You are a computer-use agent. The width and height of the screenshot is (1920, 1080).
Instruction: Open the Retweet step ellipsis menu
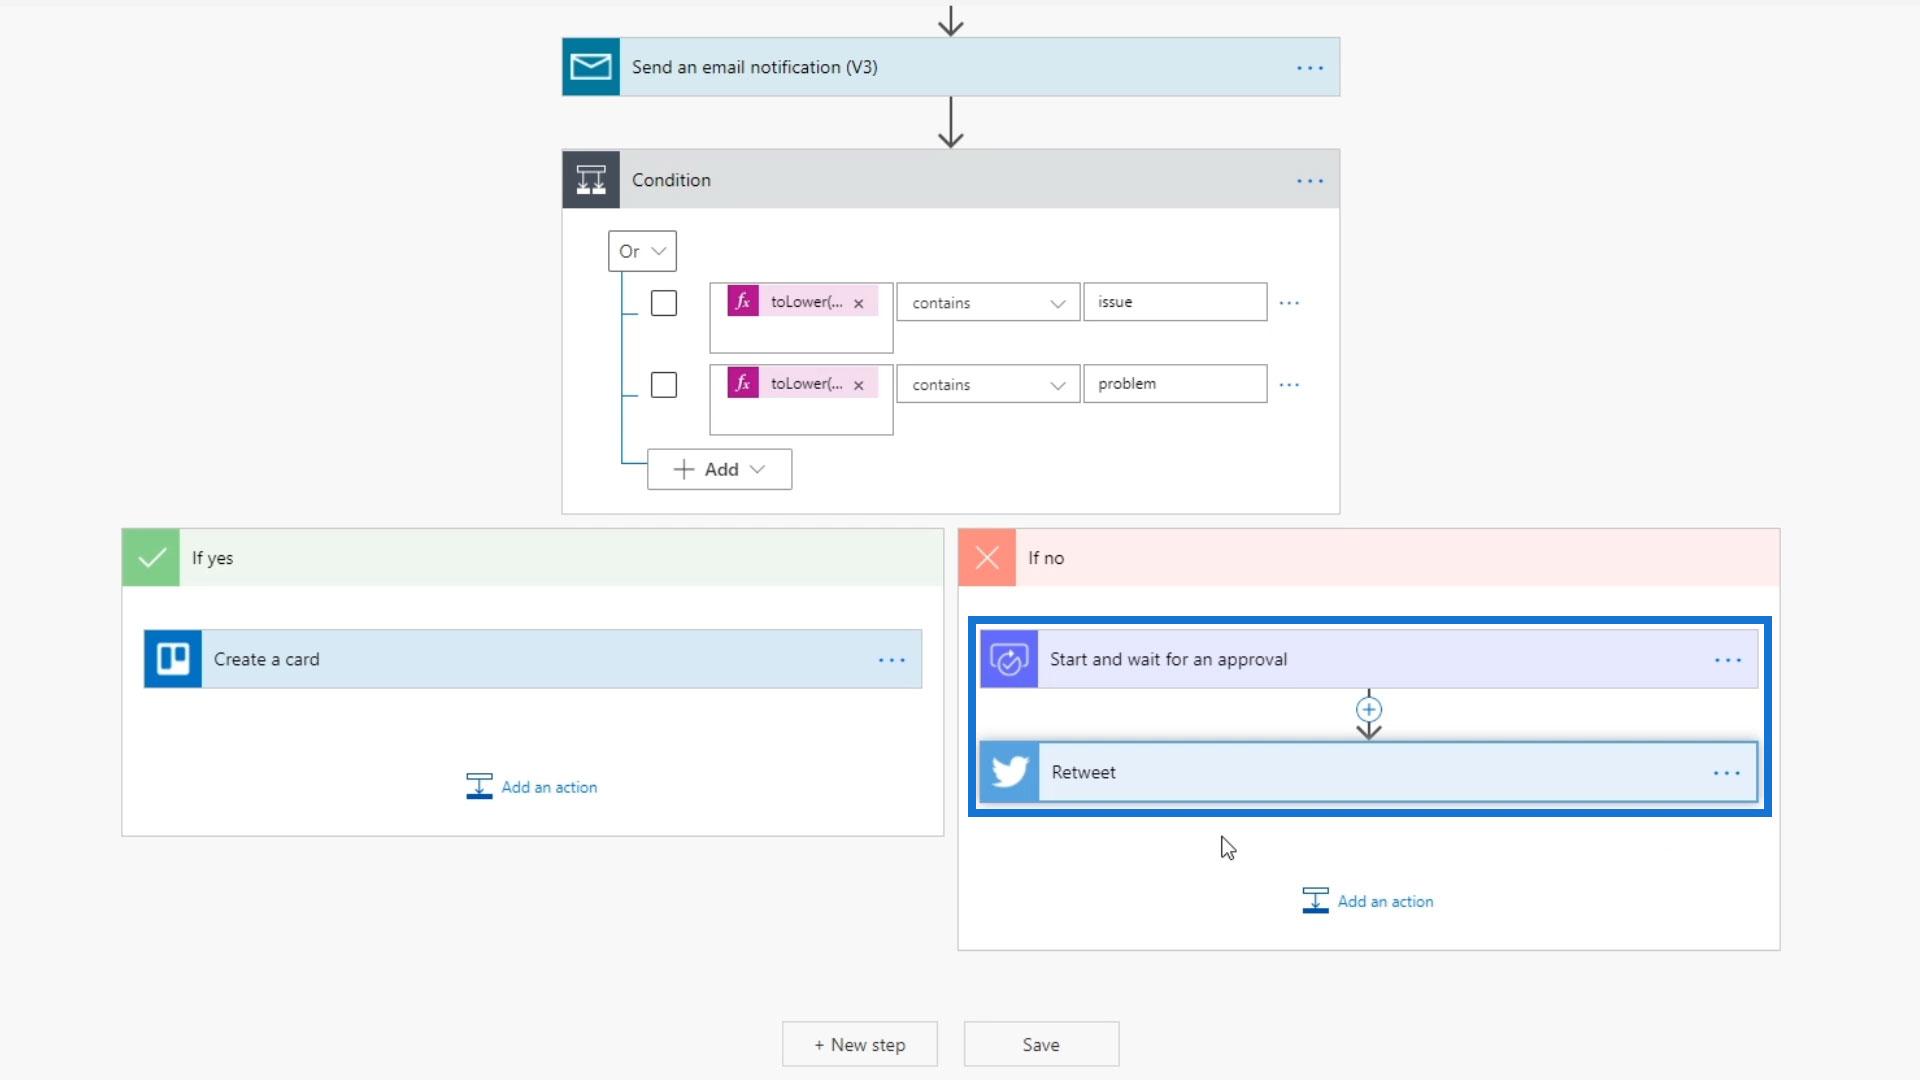[x=1726, y=773]
